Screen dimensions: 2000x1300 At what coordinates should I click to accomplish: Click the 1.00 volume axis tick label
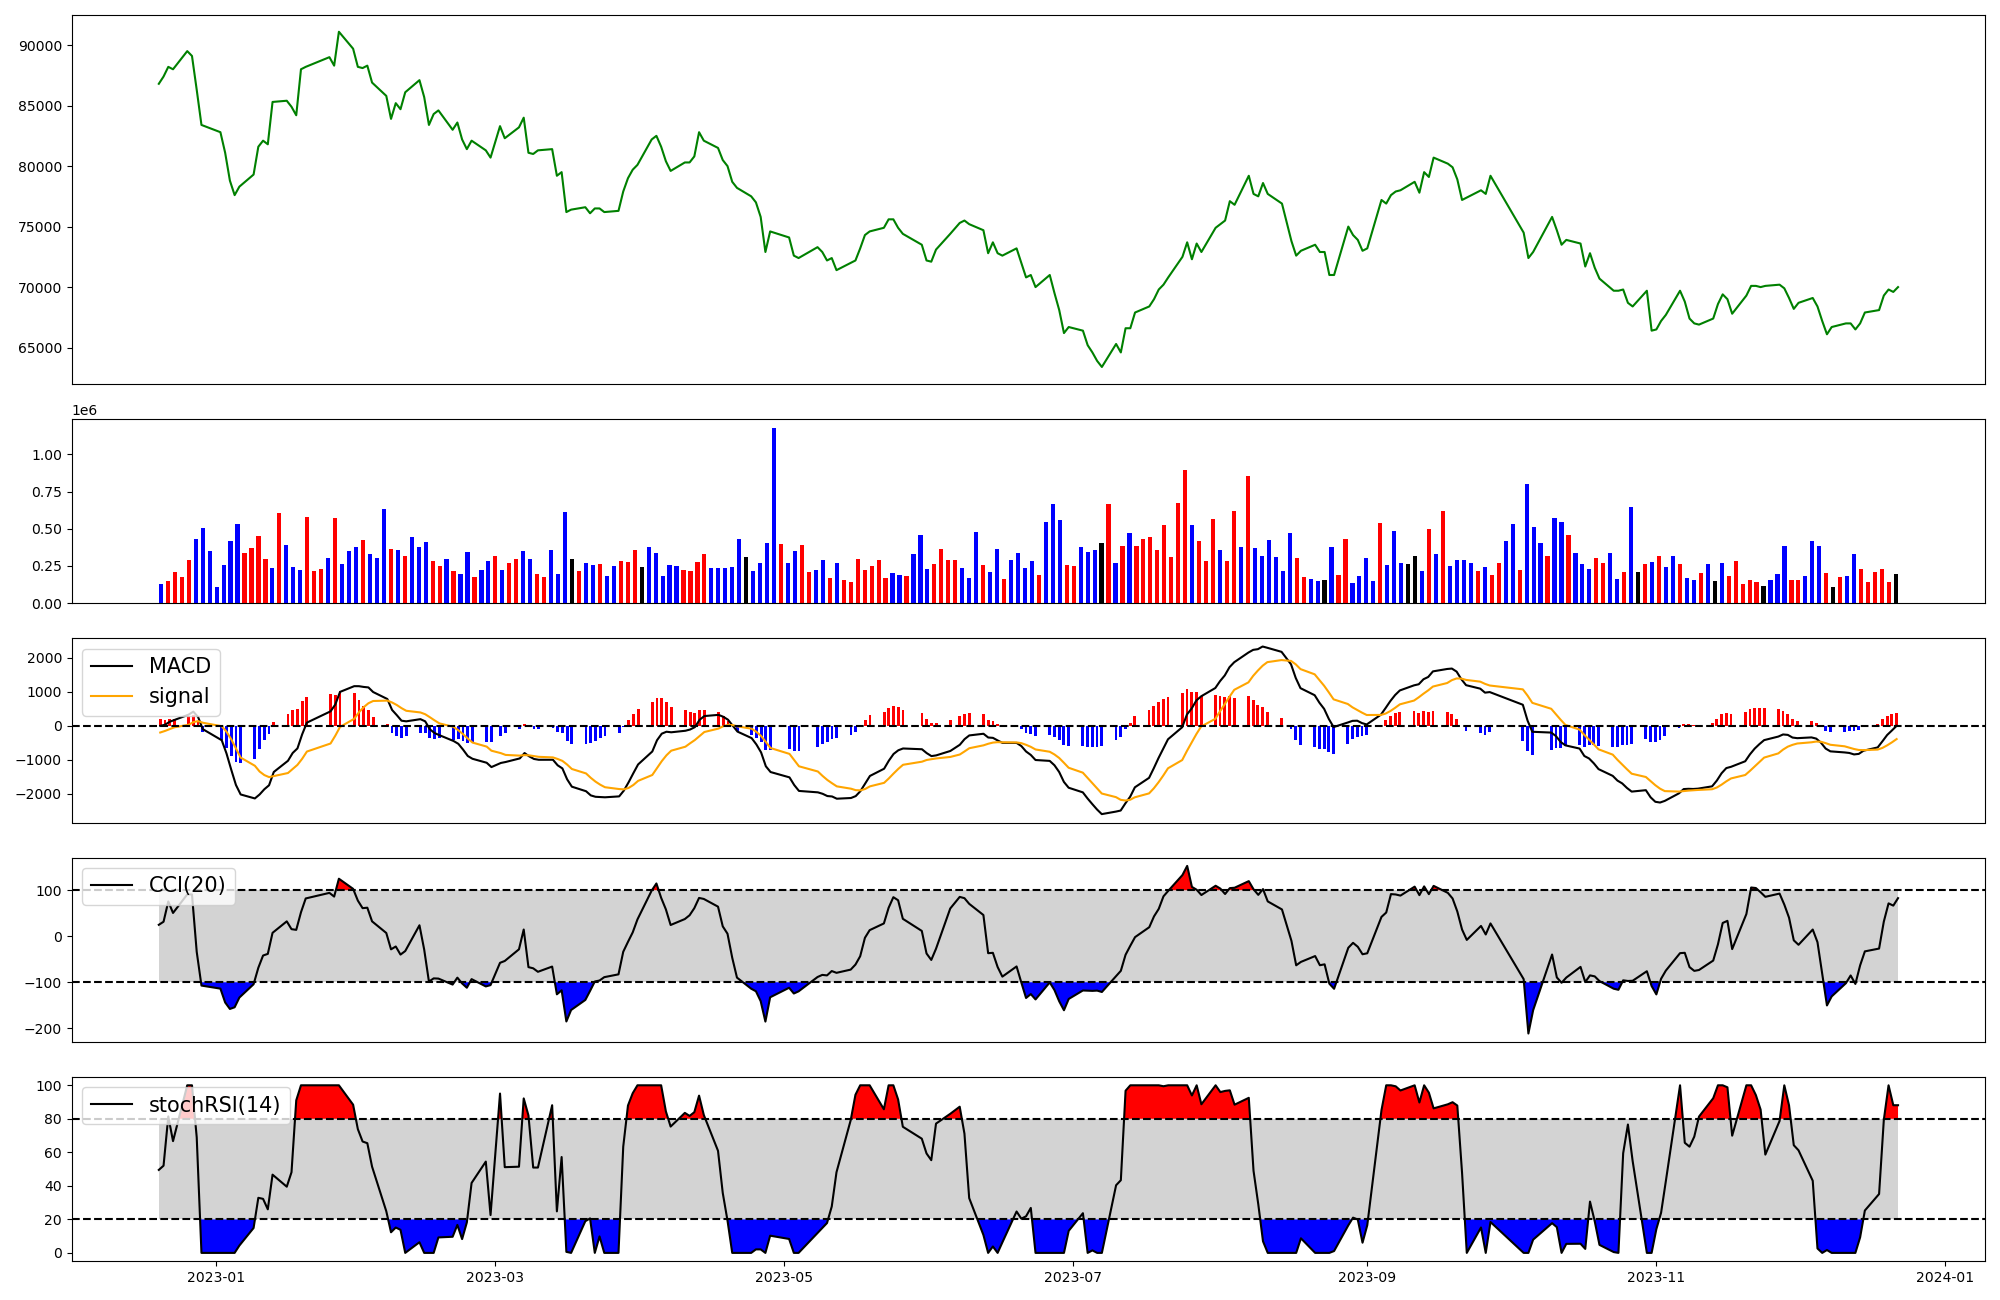47,455
